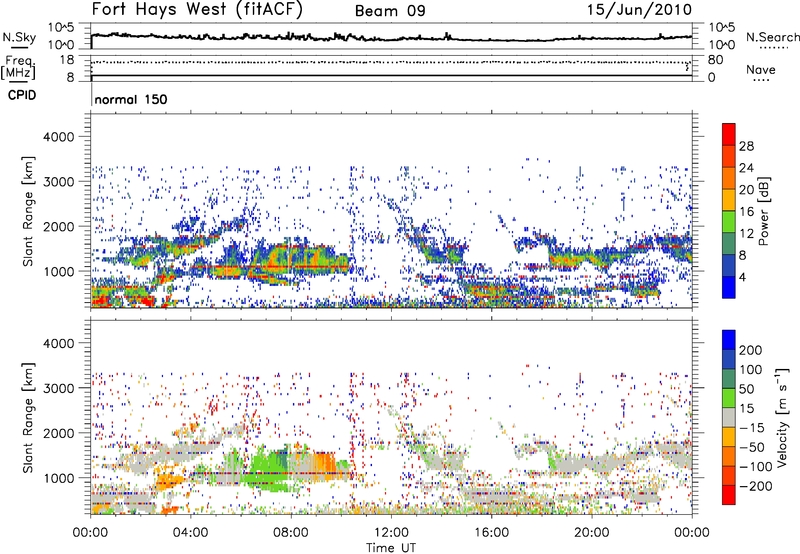Click the '2000' tick in the Velocity panel
Image resolution: width=800 pixels, height=554 pixels.
point(58,433)
